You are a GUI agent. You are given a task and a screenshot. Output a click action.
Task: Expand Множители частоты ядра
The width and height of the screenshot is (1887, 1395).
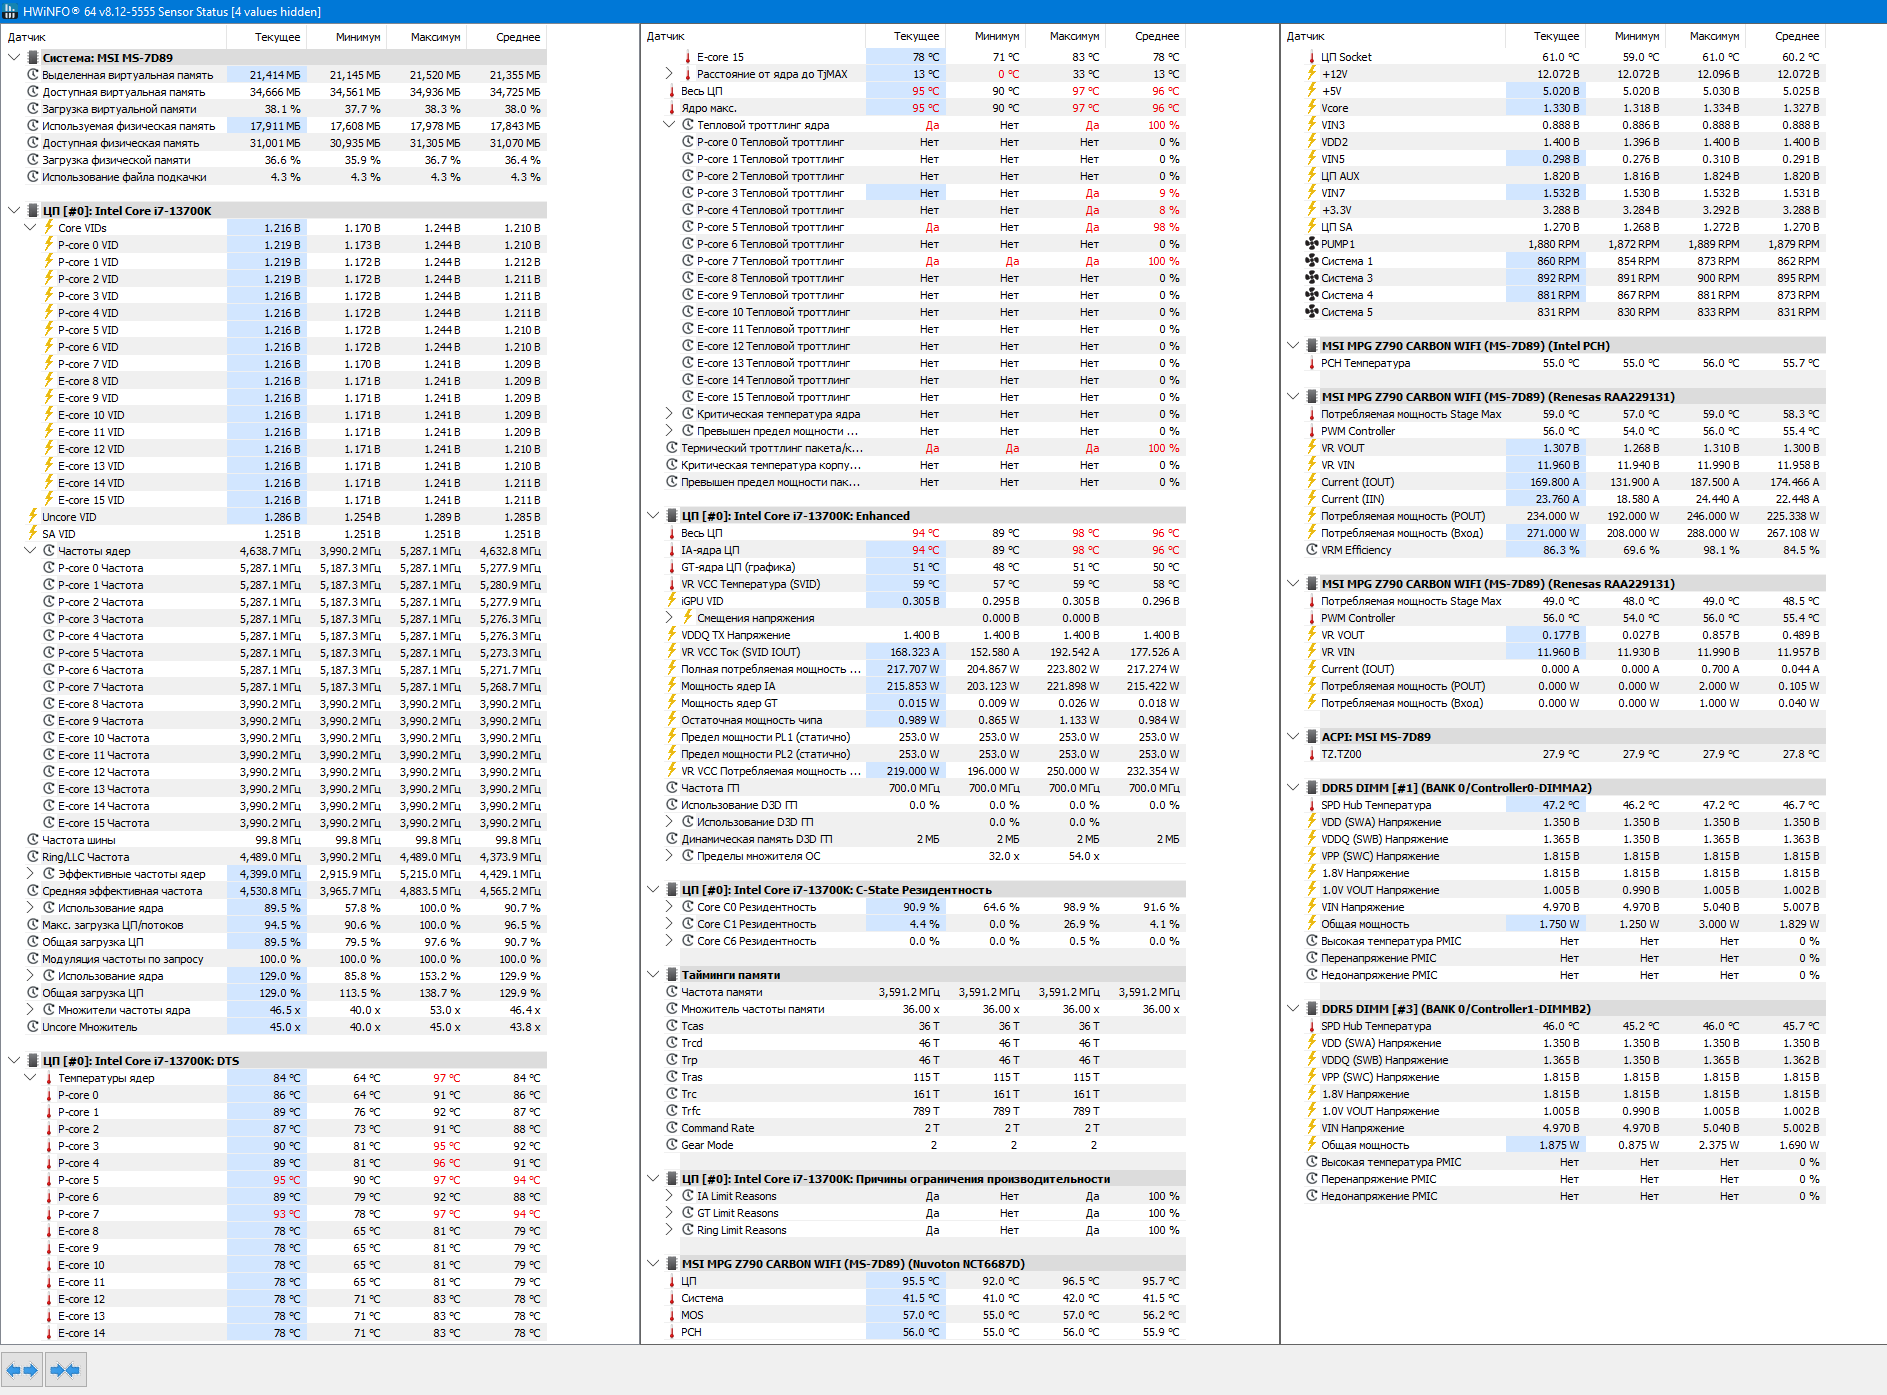click(x=30, y=1010)
